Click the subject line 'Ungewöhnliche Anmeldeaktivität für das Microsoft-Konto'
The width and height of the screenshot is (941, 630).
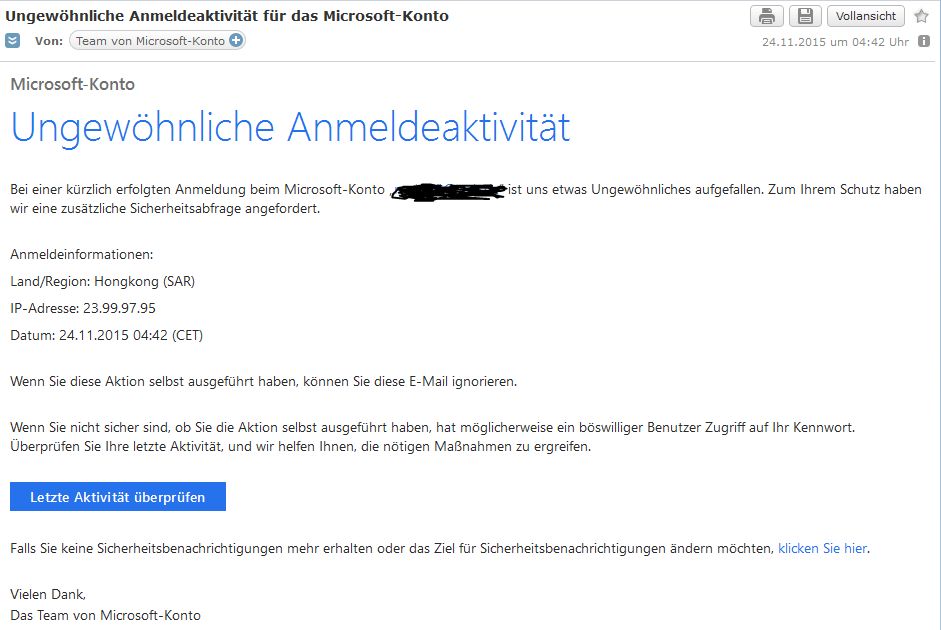click(x=227, y=16)
